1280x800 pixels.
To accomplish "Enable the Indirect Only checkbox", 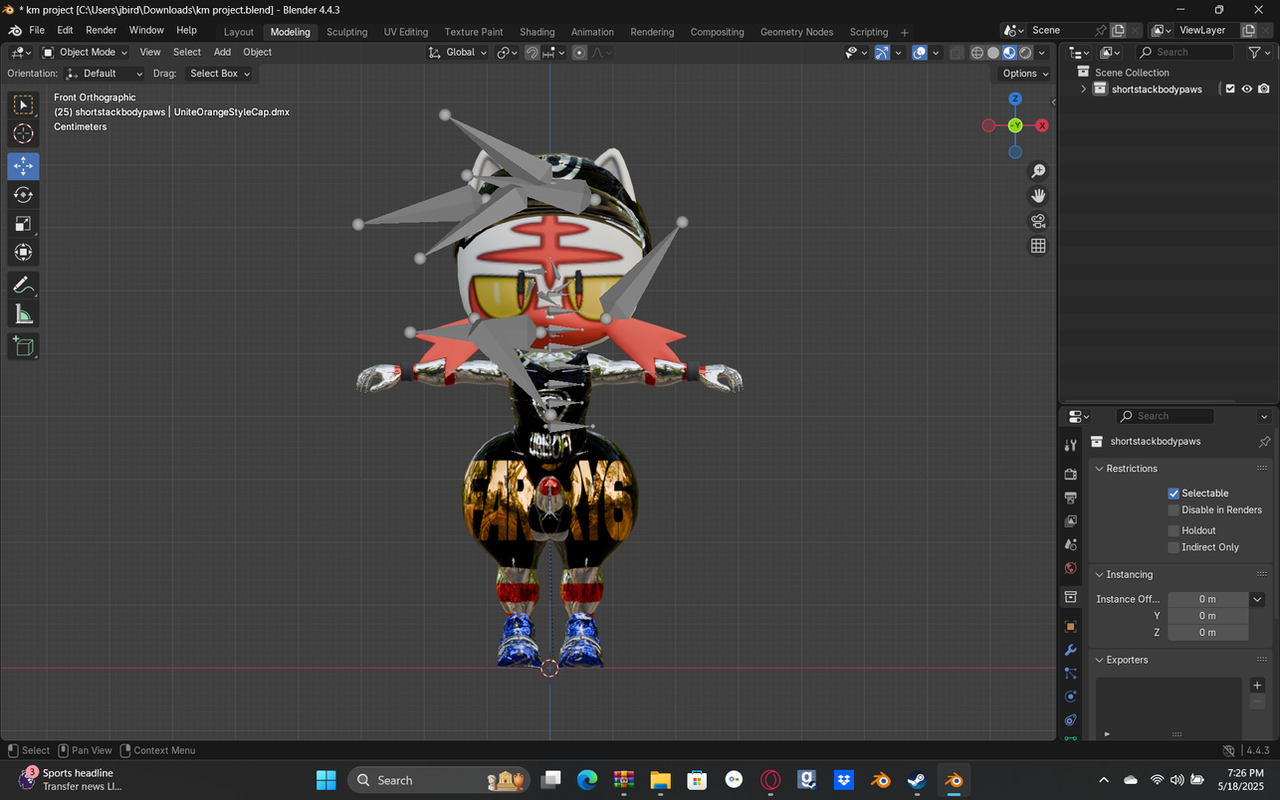I will (1174, 547).
